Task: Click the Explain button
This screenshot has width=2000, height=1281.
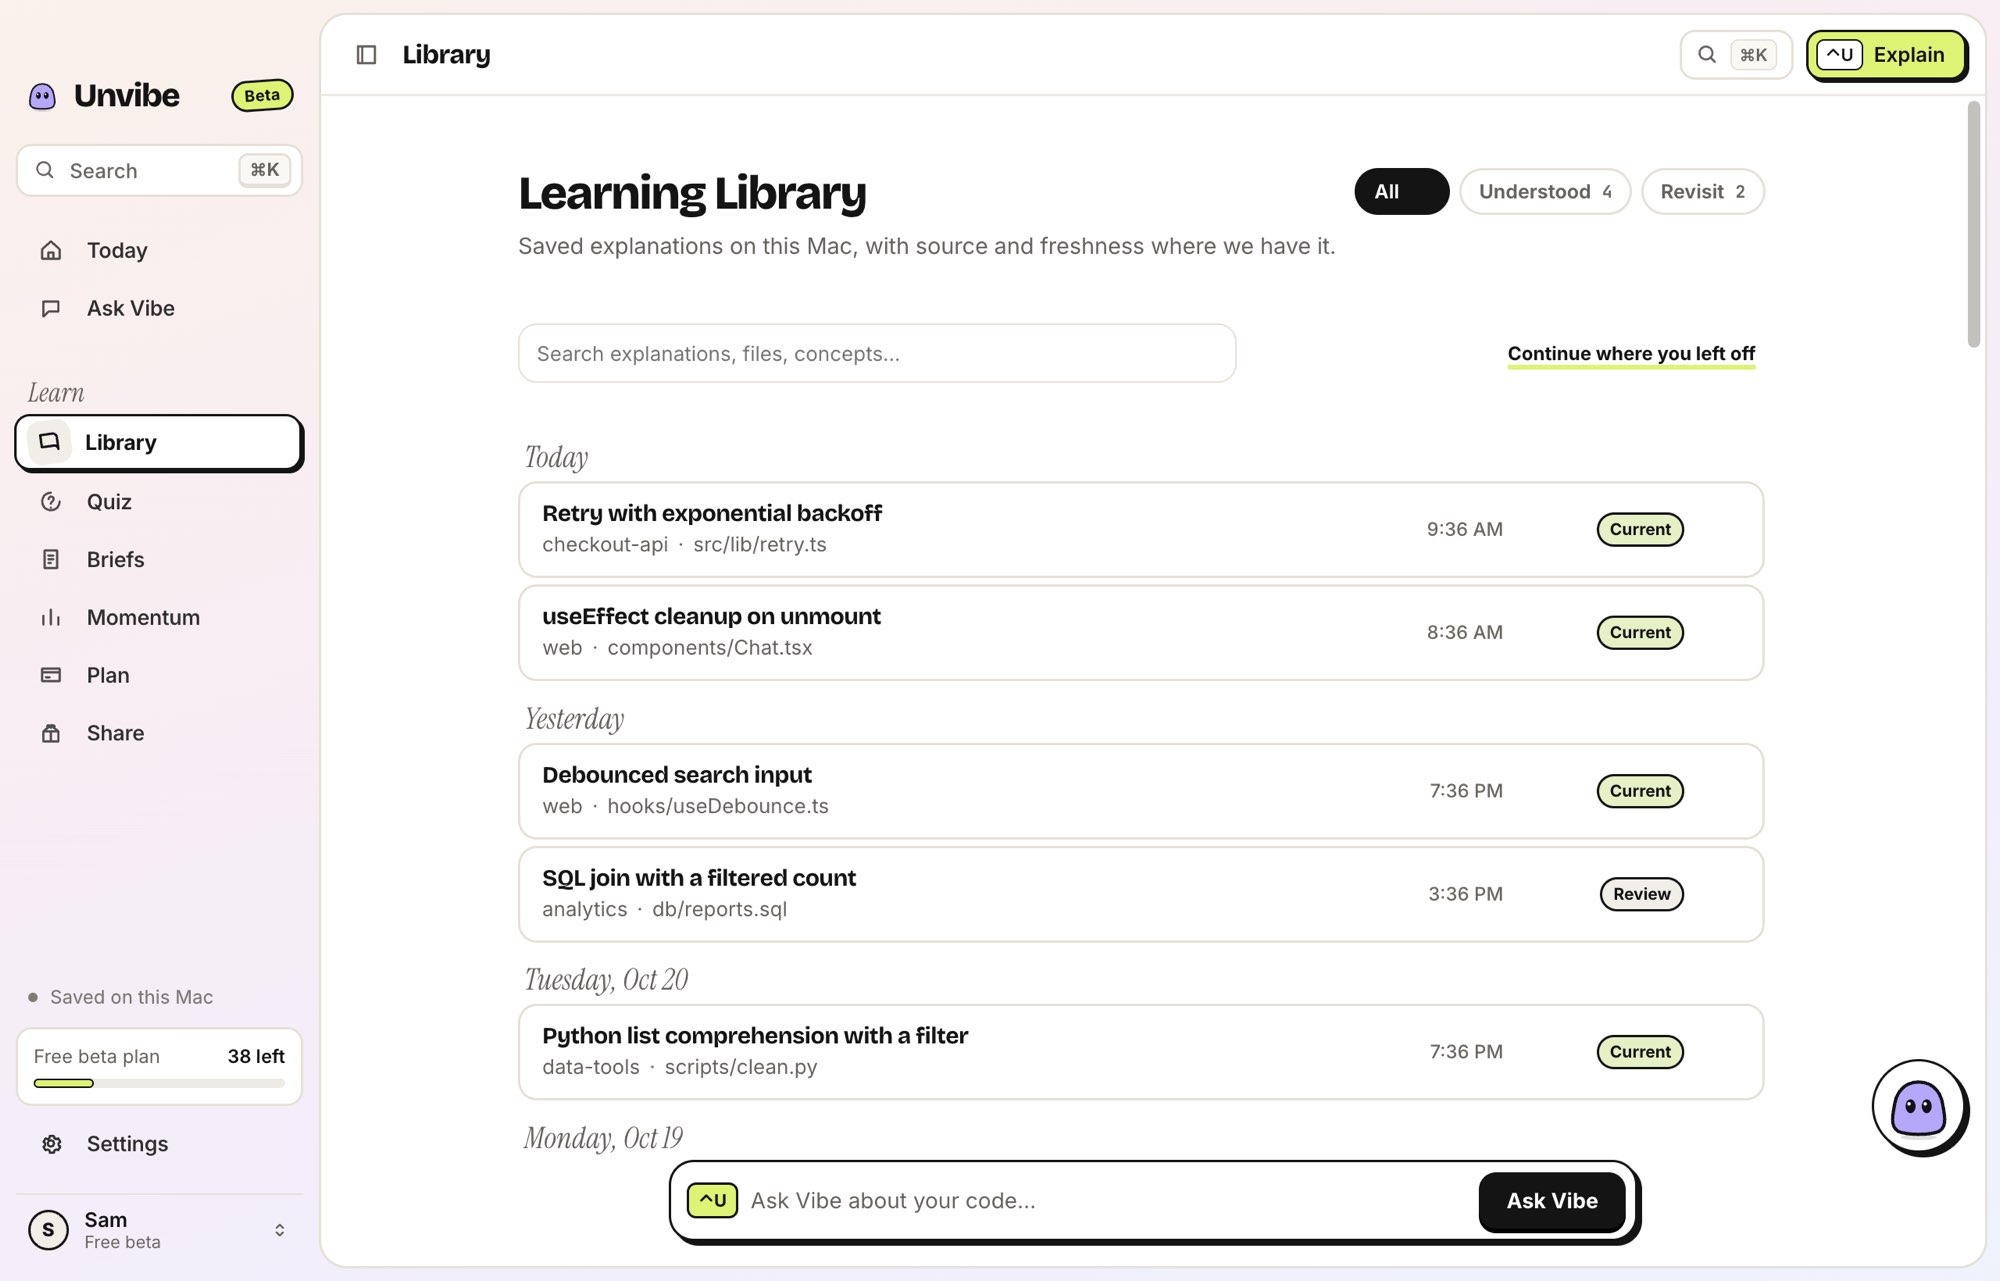Action: point(1887,55)
